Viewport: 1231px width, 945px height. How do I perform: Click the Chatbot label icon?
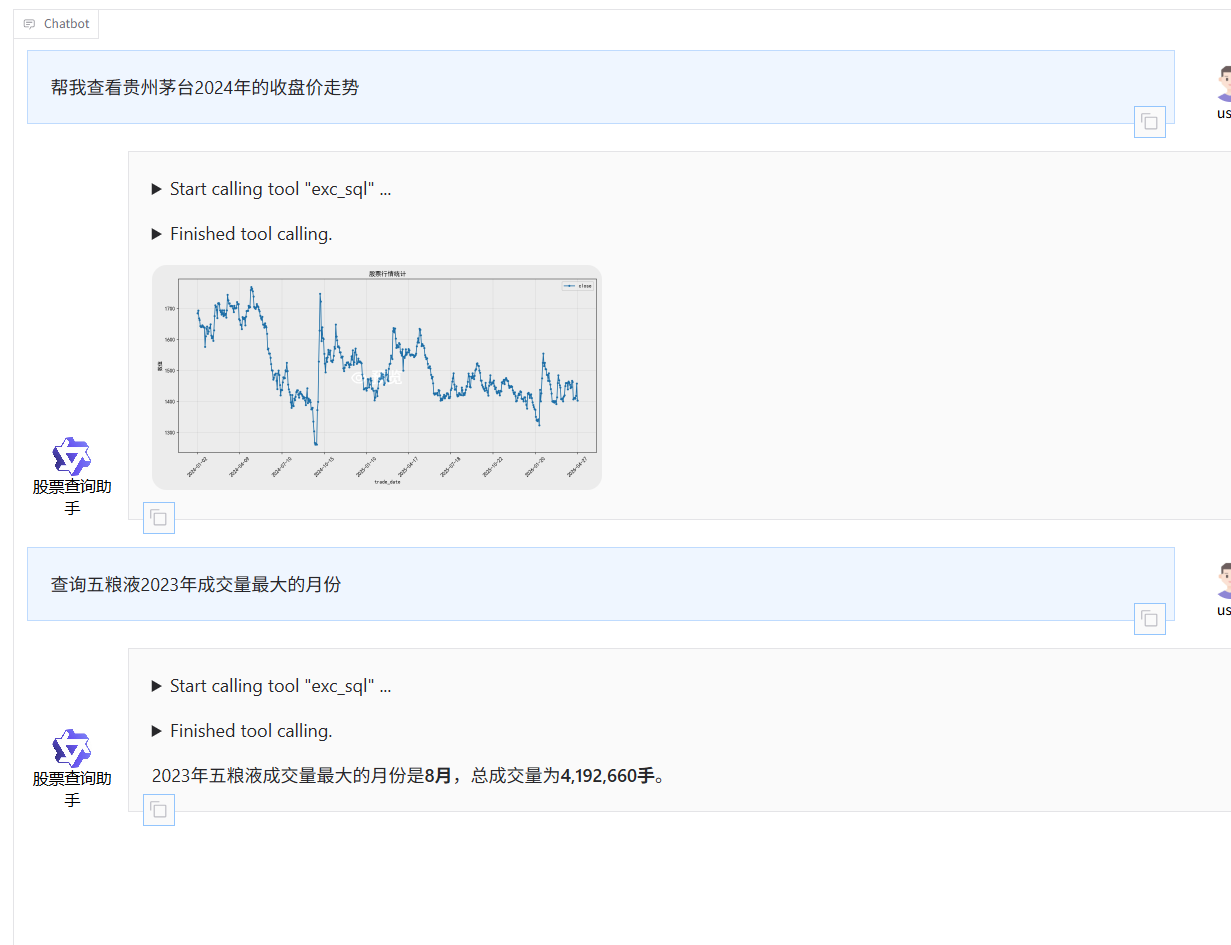[29, 24]
